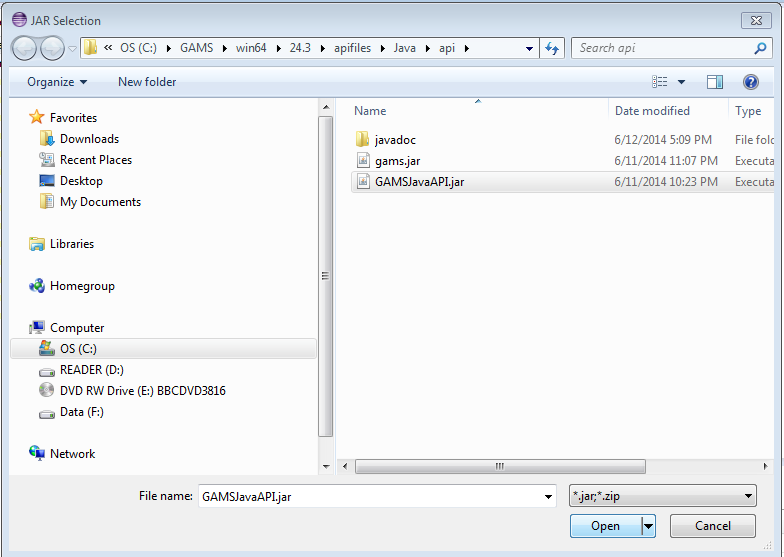This screenshot has height=557, width=784.
Task: Click the refresh address bar button
Action: coord(552,48)
